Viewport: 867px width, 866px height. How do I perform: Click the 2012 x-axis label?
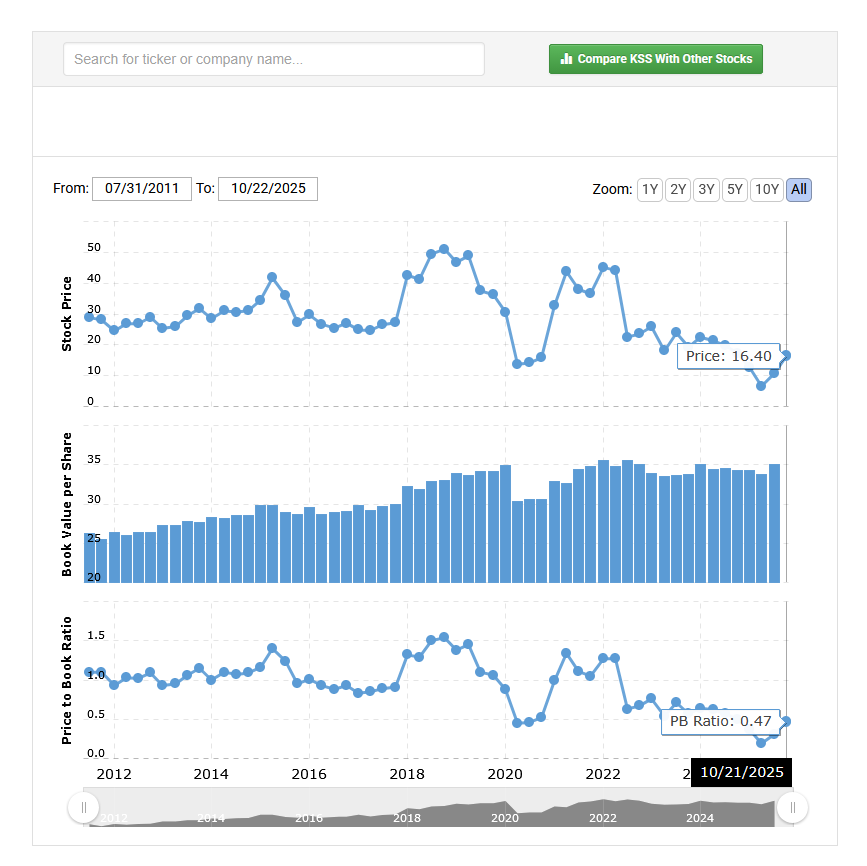tap(114, 774)
